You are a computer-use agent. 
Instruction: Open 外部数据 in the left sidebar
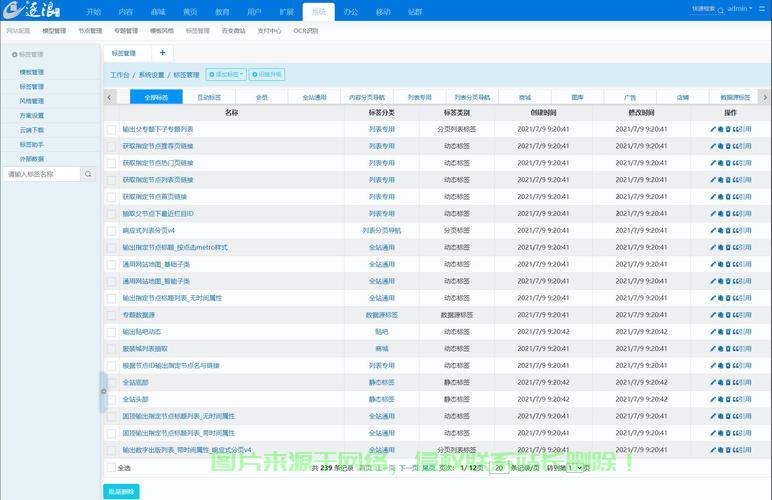pyautogui.click(x=32, y=159)
